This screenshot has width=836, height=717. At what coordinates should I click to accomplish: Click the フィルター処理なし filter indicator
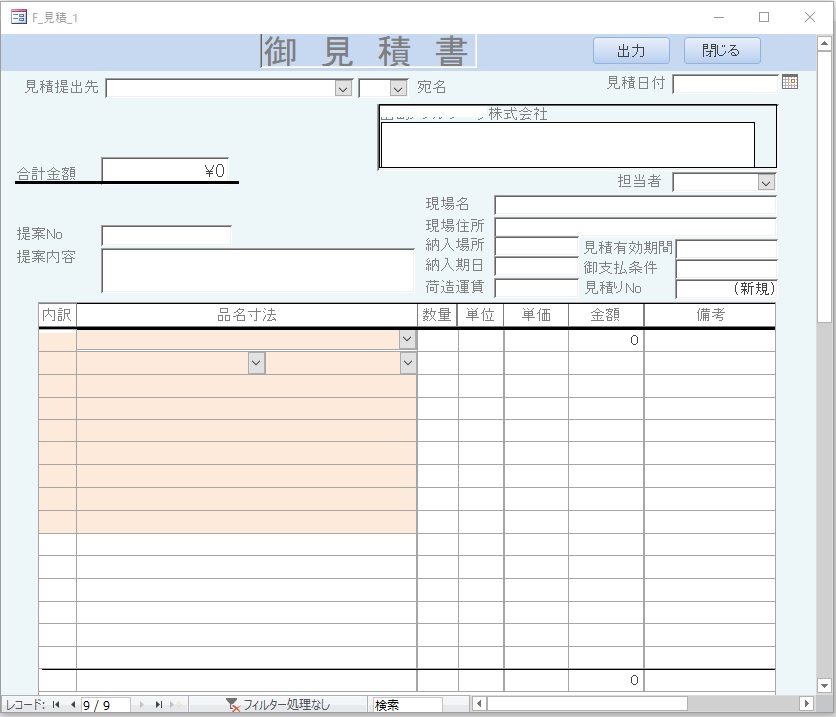[x=278, y=705]
